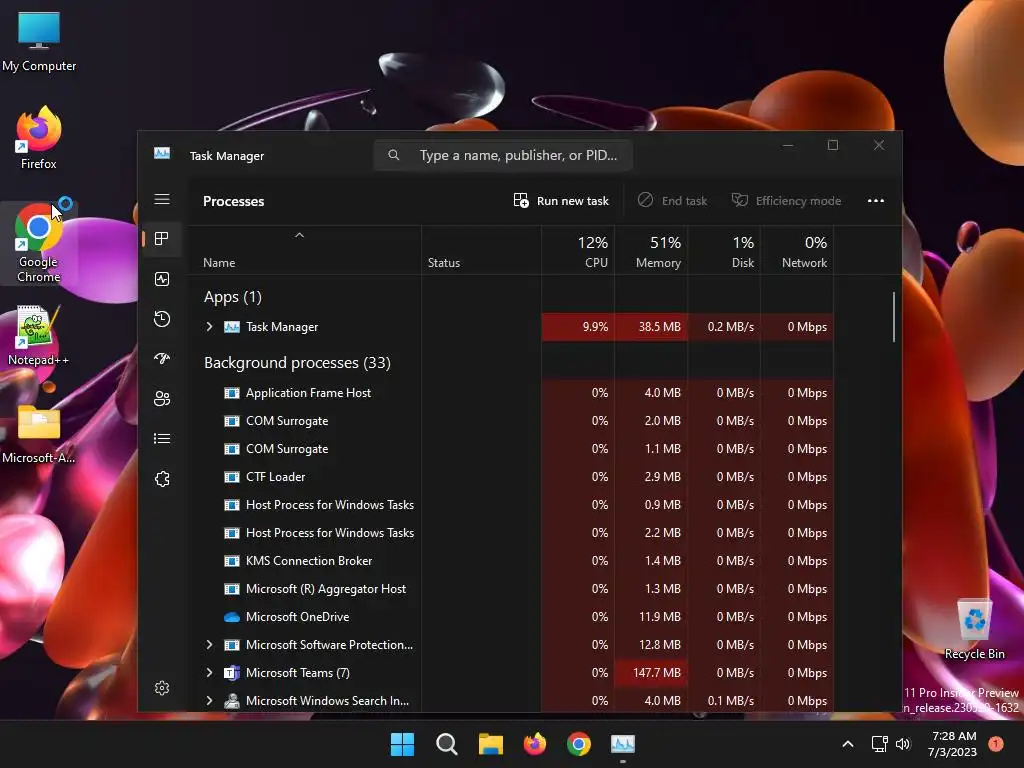Click the Microsoft Teams process icon

click(x=232, y=673)
